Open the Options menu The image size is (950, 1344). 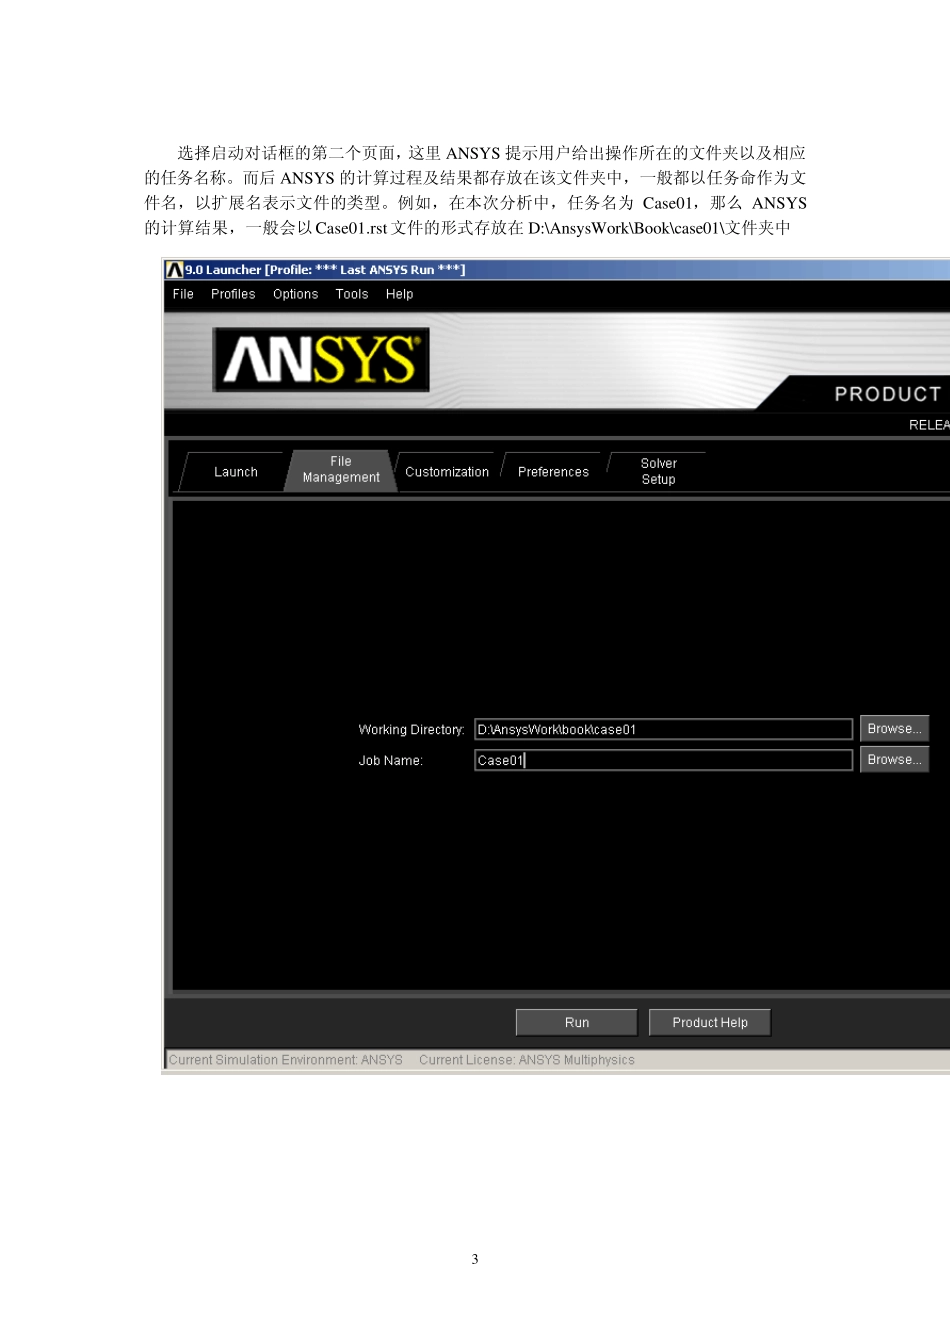[295, 294]
